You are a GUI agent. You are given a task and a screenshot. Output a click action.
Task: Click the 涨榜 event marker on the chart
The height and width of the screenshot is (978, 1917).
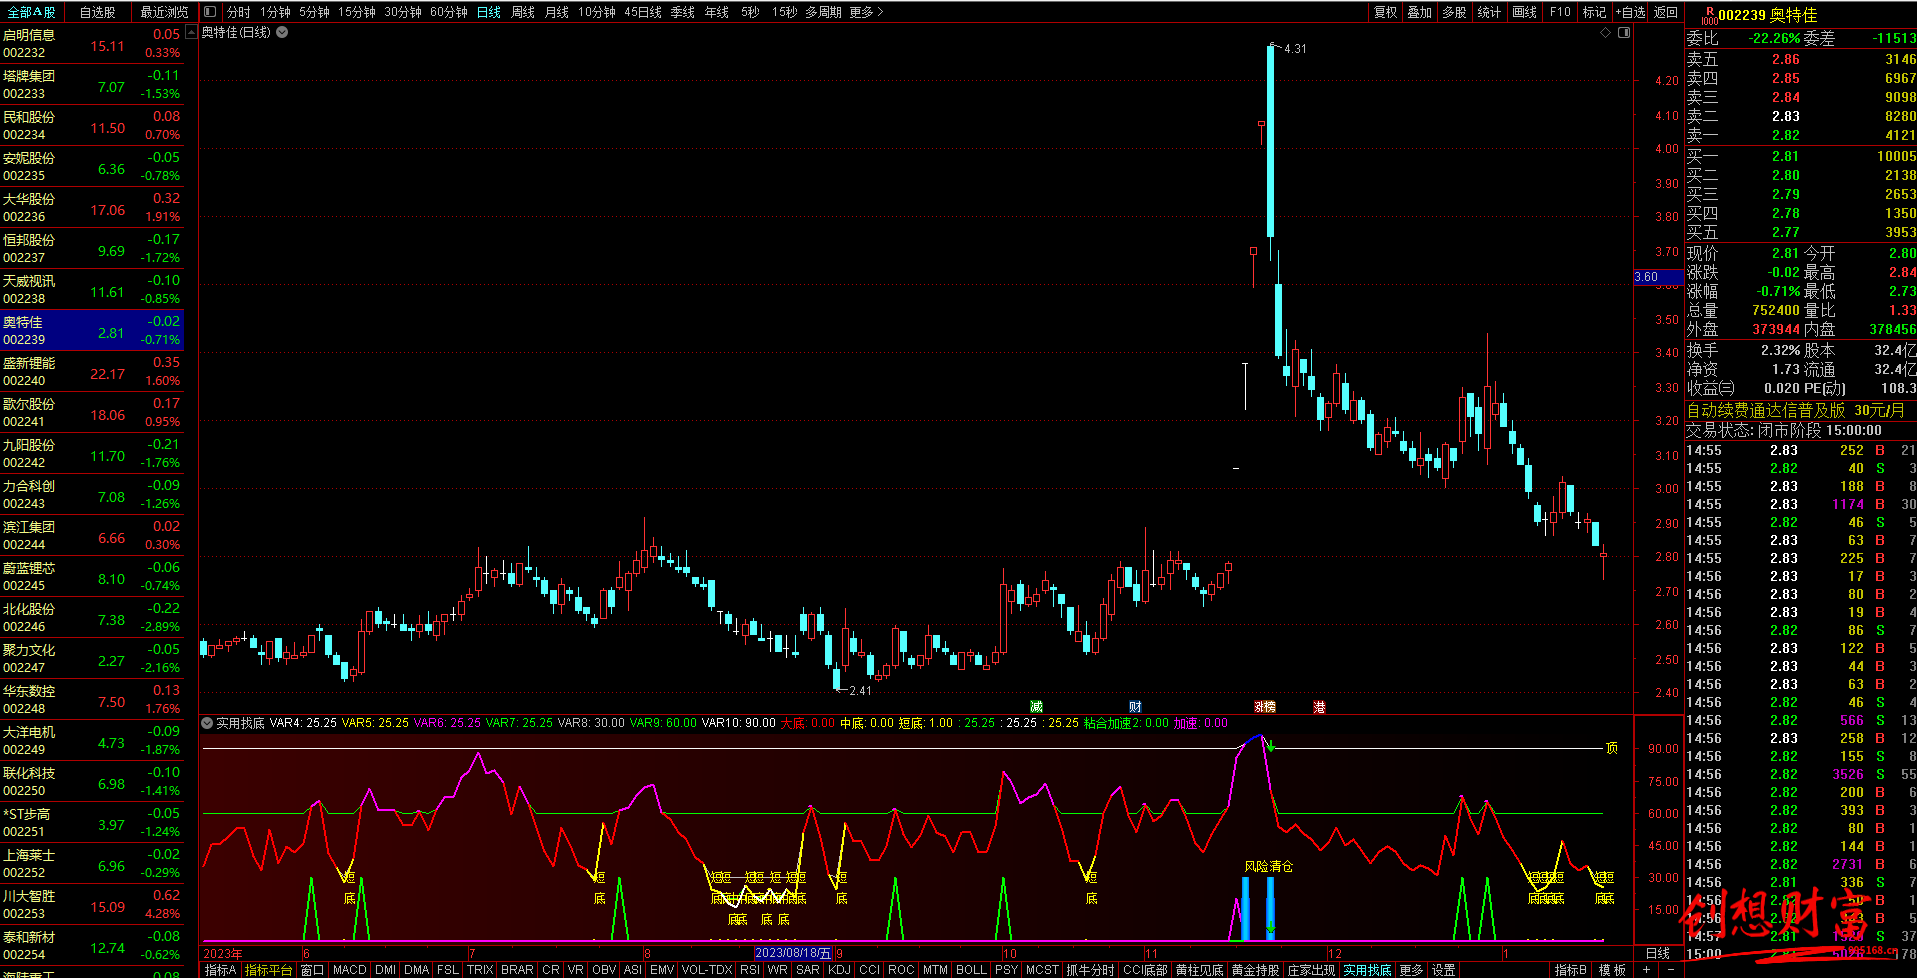tap(1265, 707)
